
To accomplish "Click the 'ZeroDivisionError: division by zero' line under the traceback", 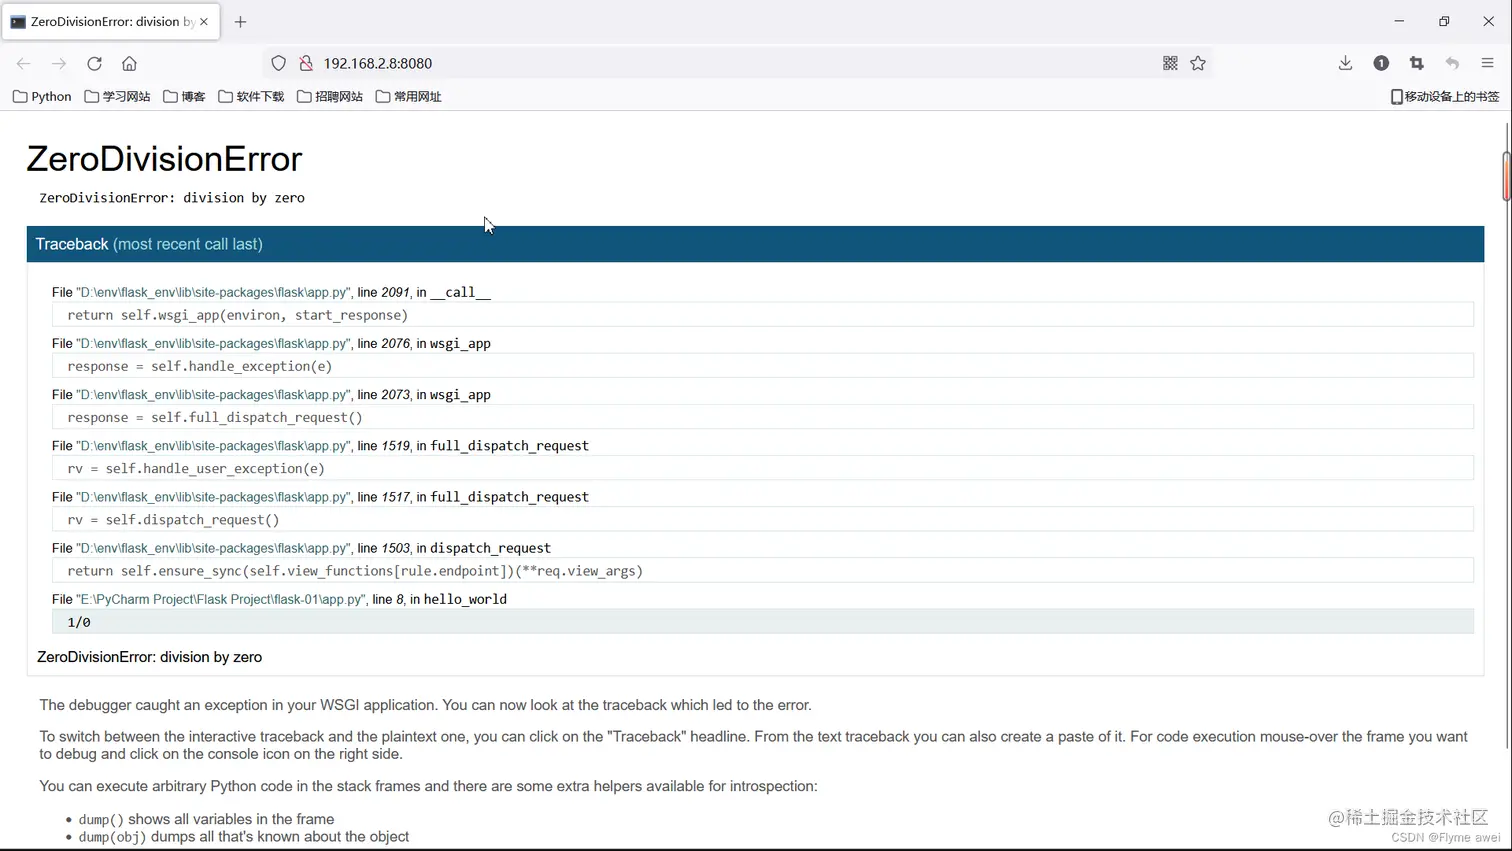I will coord(149,657).
